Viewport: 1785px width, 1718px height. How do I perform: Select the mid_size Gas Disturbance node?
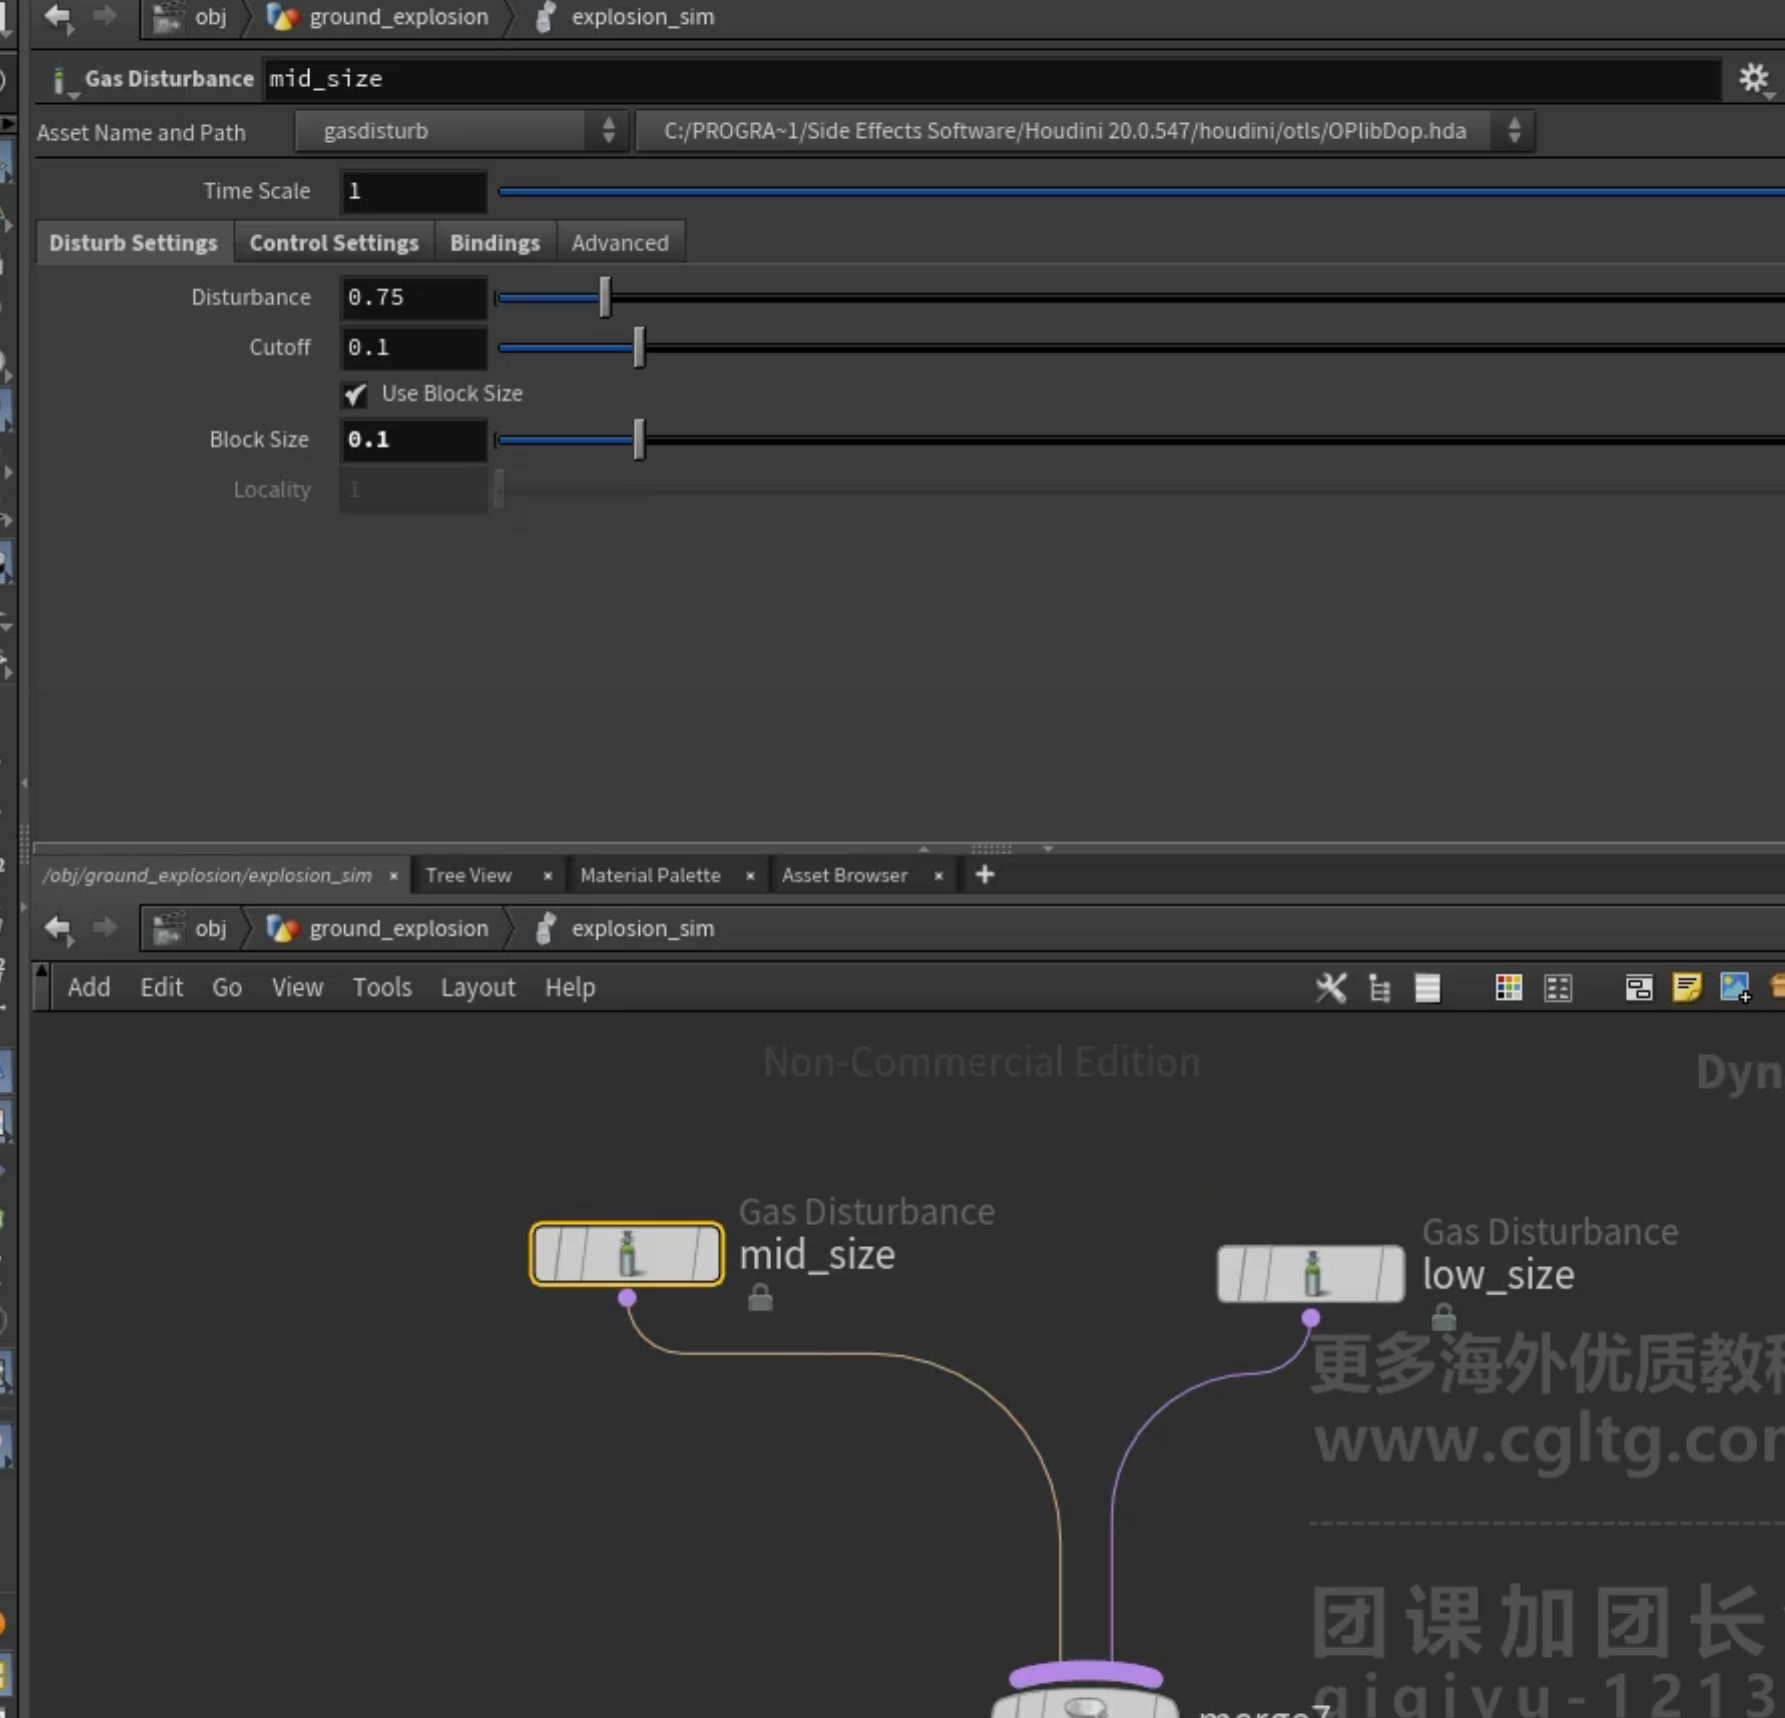tap(626, 1253)
